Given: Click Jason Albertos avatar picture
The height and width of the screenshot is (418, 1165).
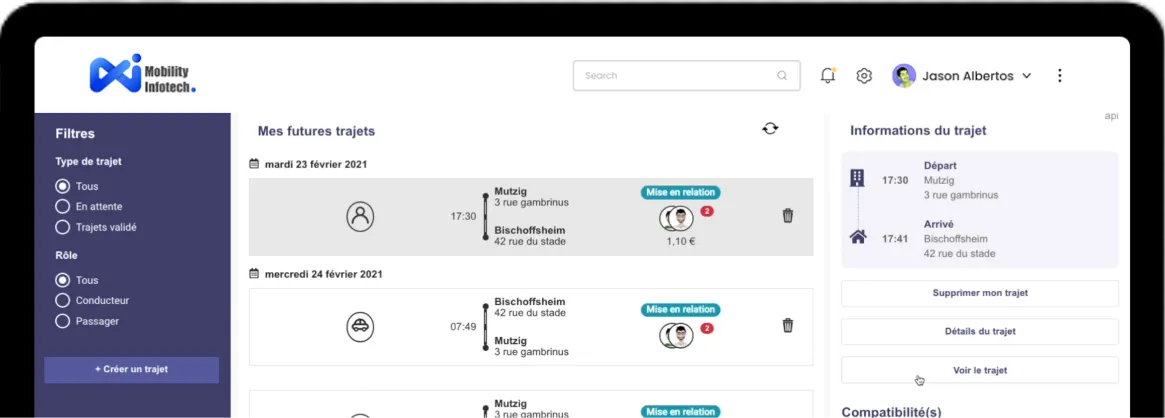Looking at the screenshot, I should click(x=903, y=76).
